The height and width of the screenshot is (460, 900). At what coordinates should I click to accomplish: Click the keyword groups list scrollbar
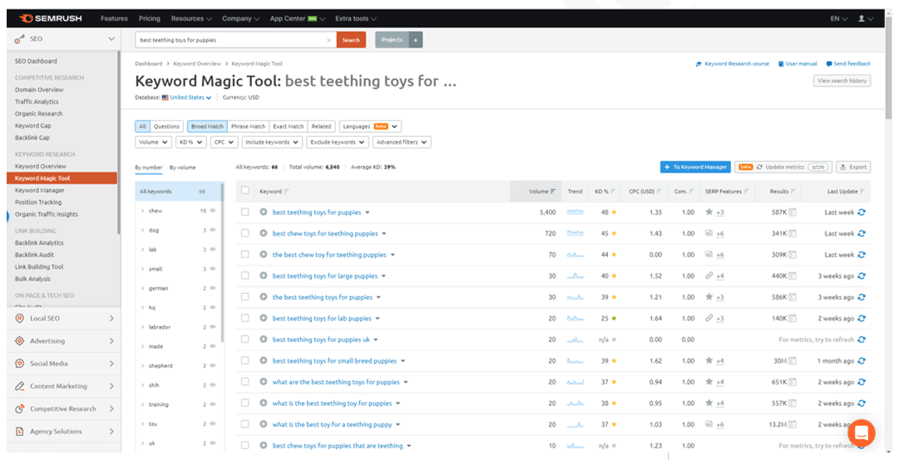[x=222, y=264]
